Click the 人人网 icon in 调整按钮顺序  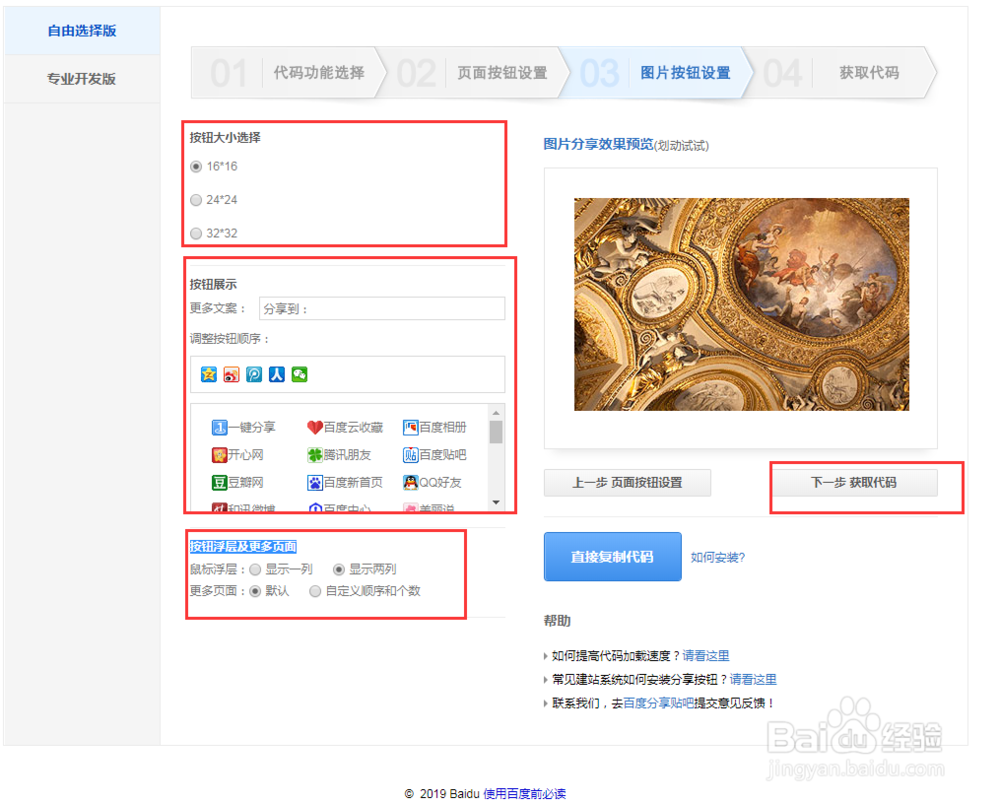pyautogui.click(x=277, y=374)
